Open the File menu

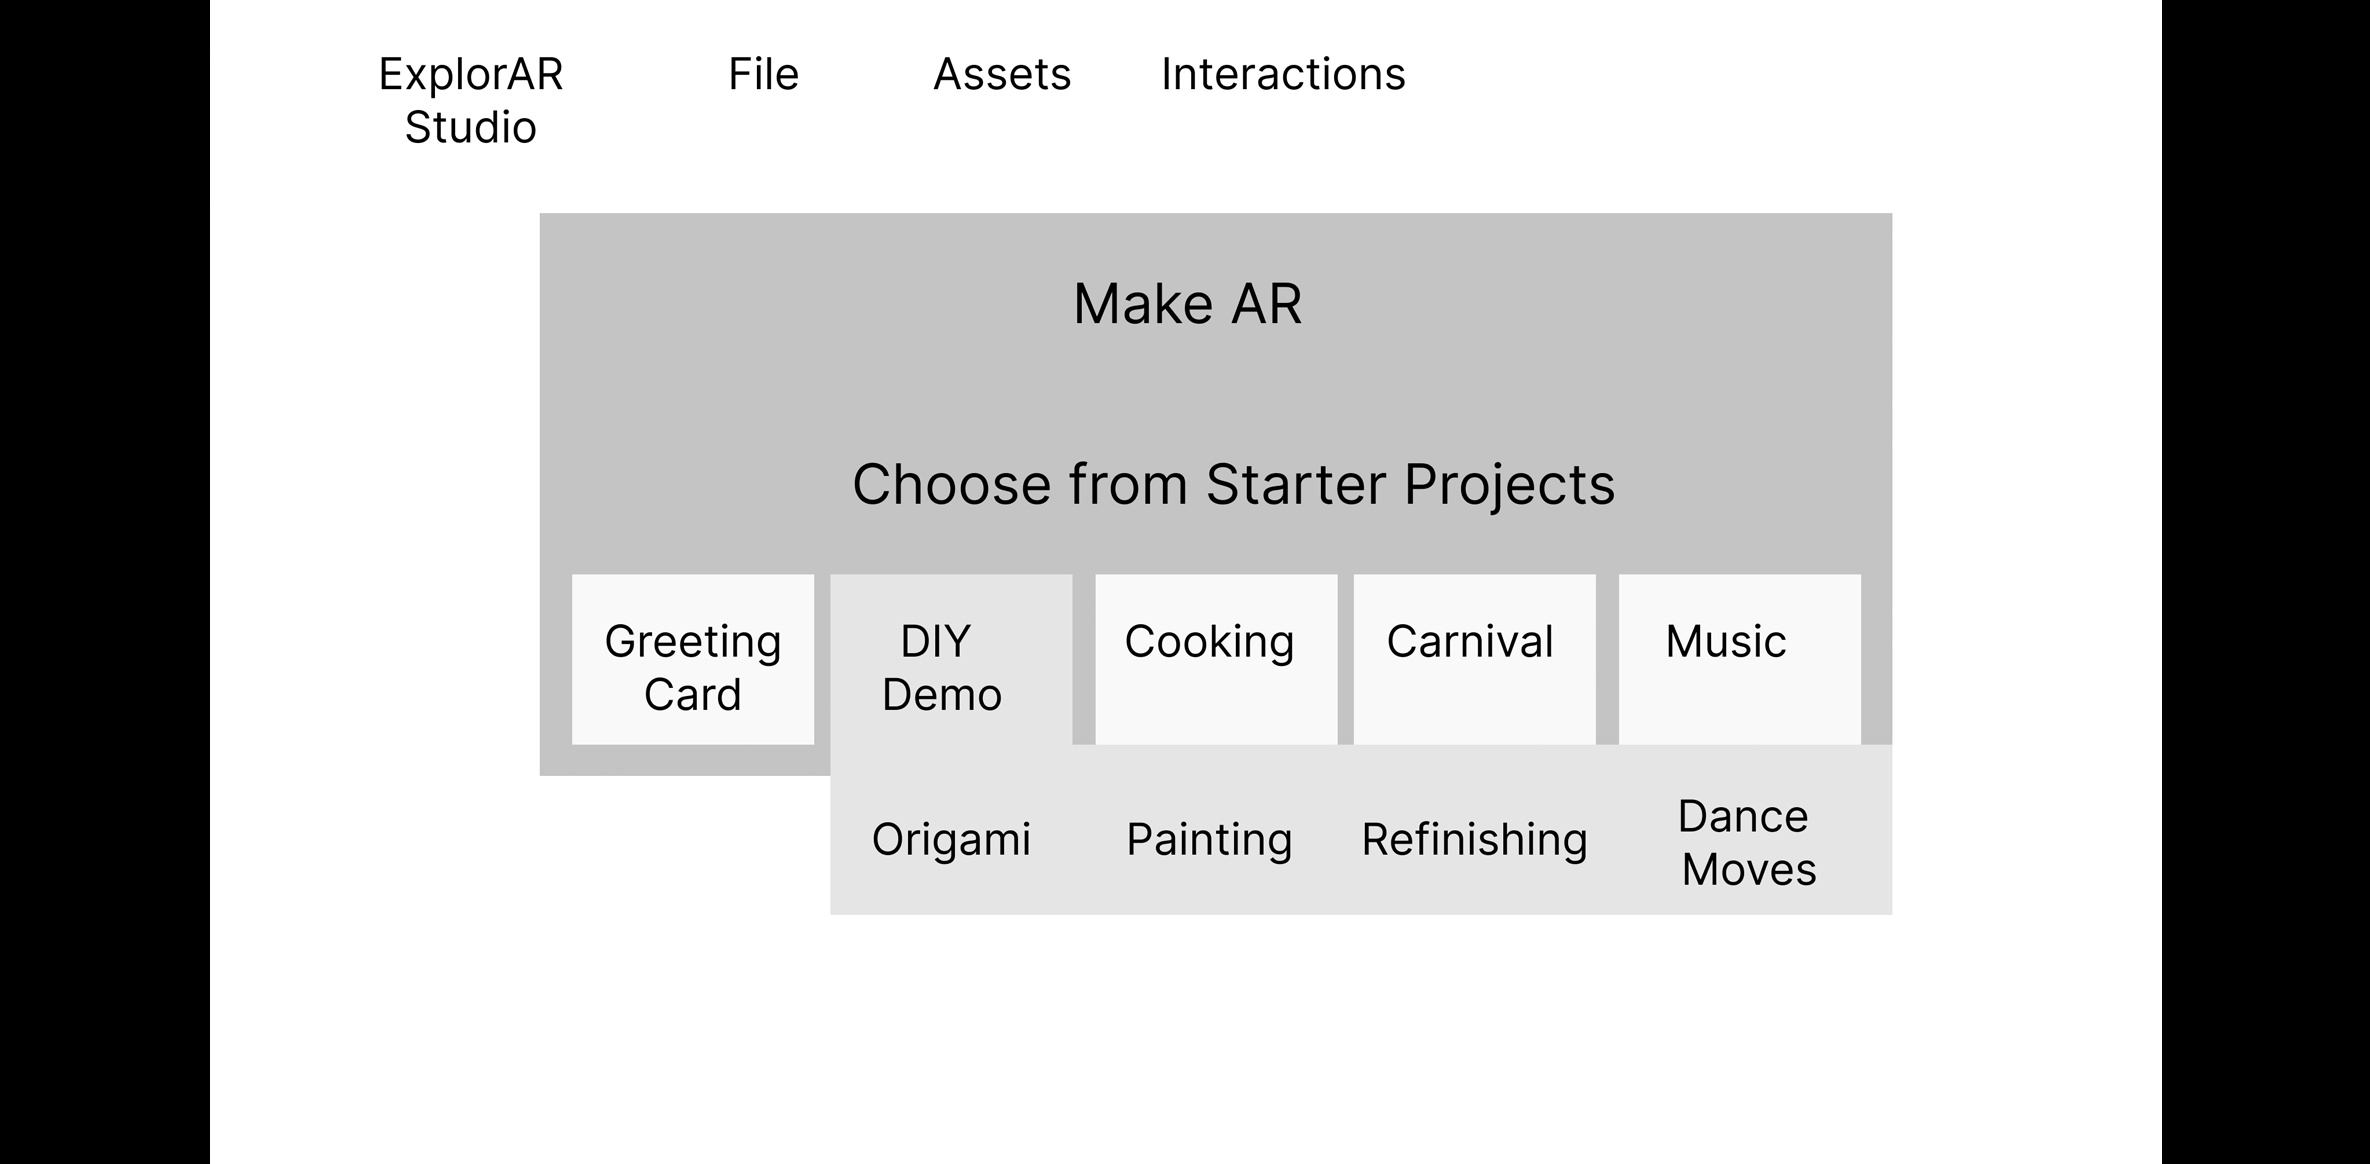[763, 74]
